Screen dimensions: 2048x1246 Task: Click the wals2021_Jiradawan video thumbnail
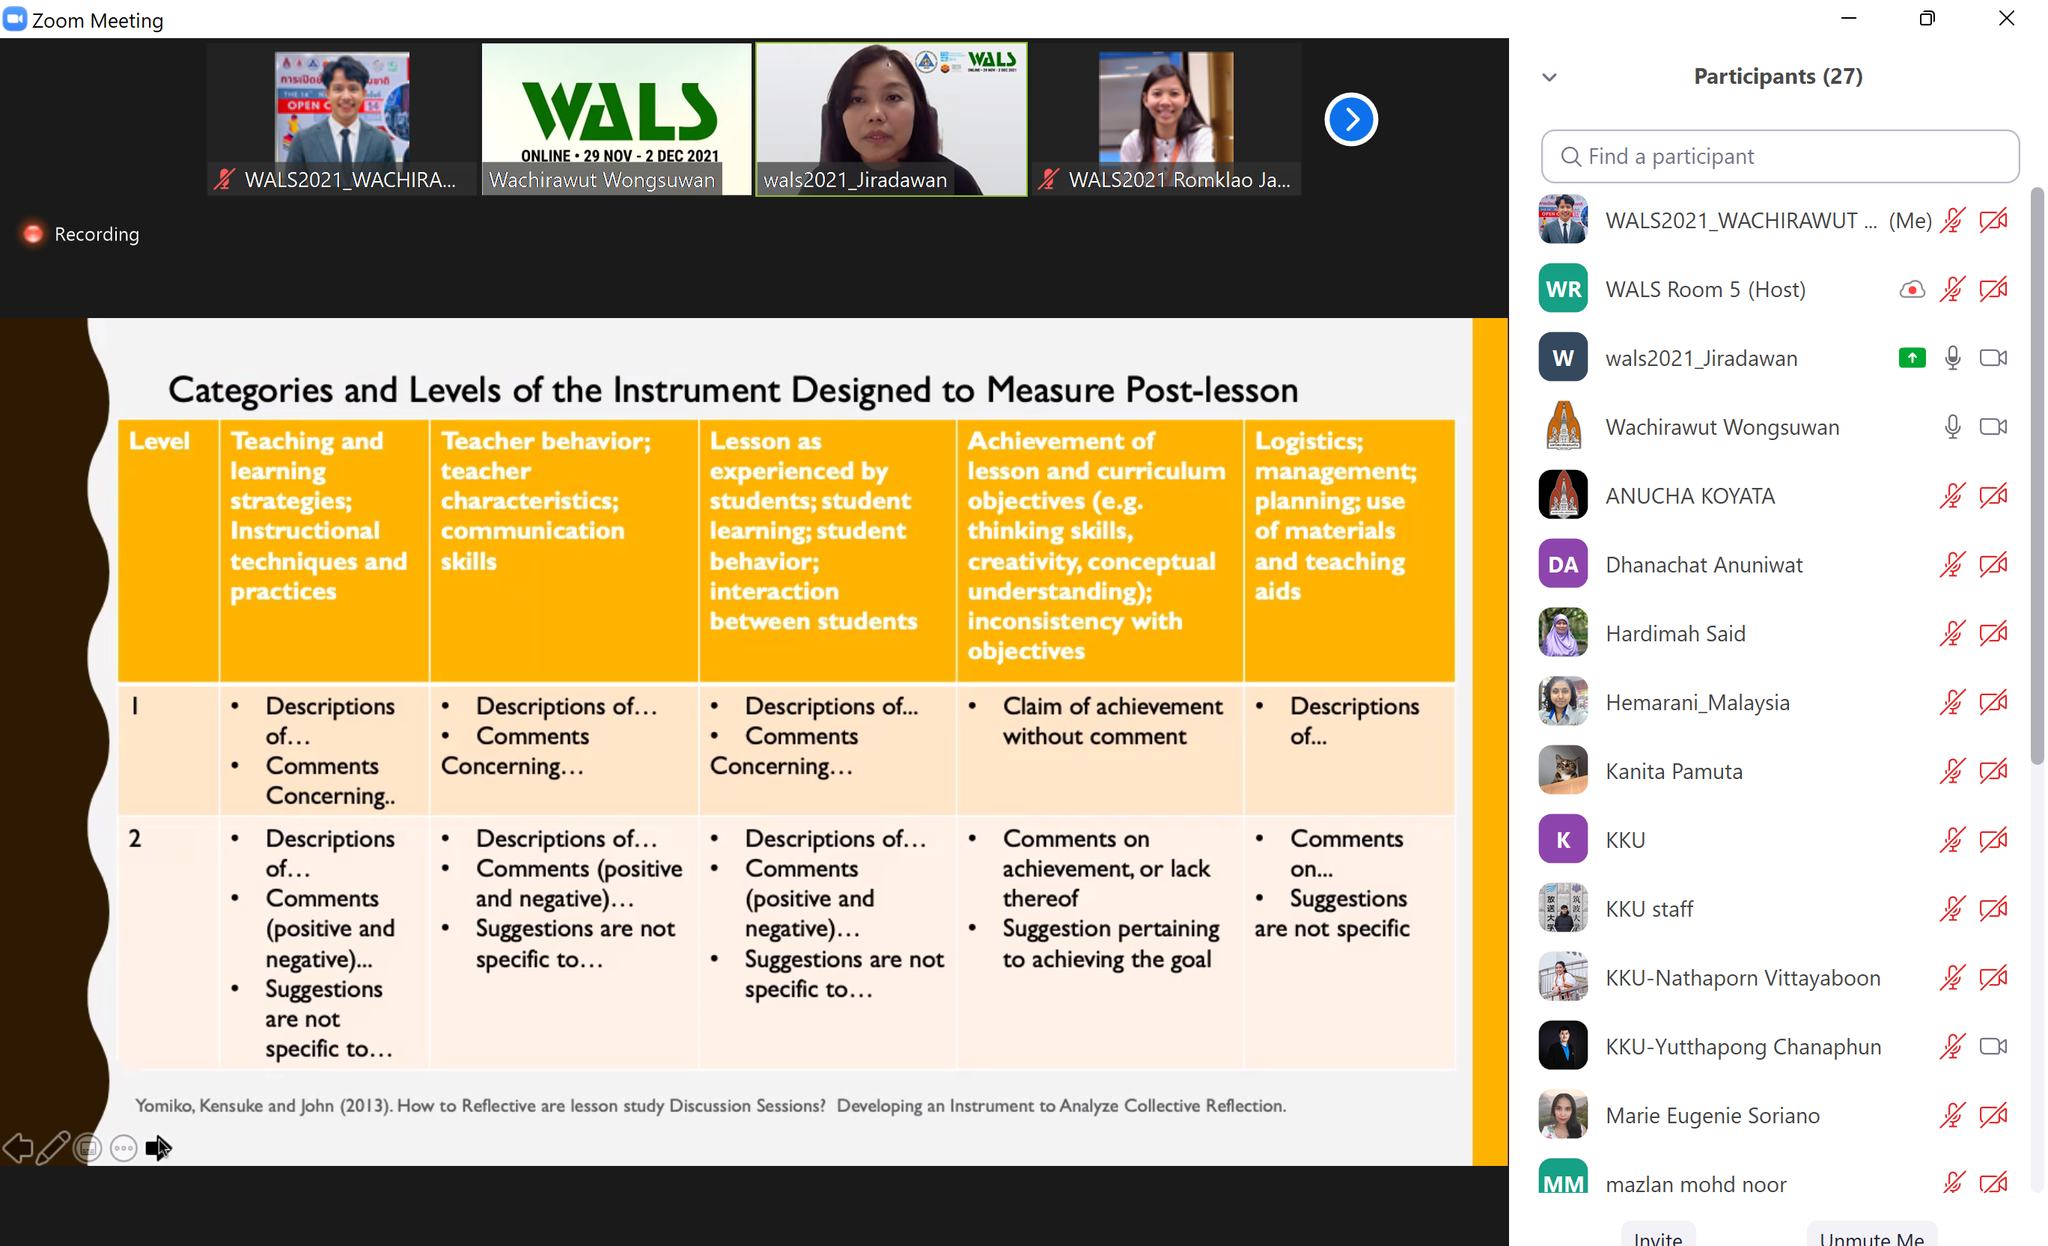pyautogui.click(x=890, y=118)
